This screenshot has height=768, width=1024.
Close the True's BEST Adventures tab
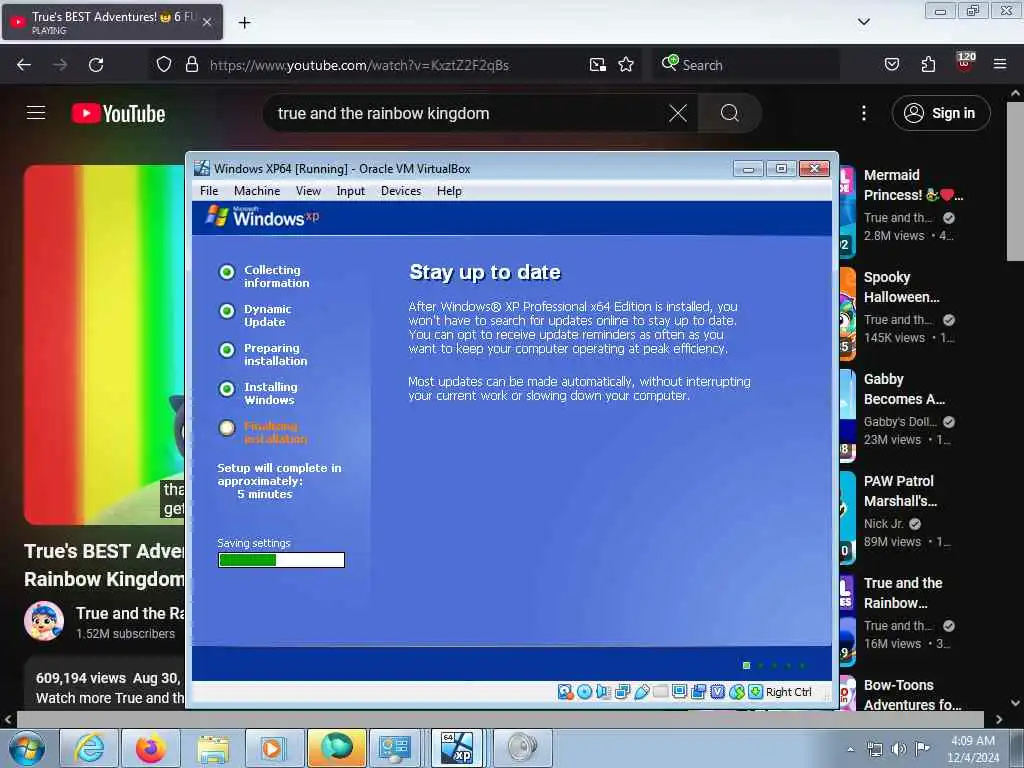click(x=207, y=22)
